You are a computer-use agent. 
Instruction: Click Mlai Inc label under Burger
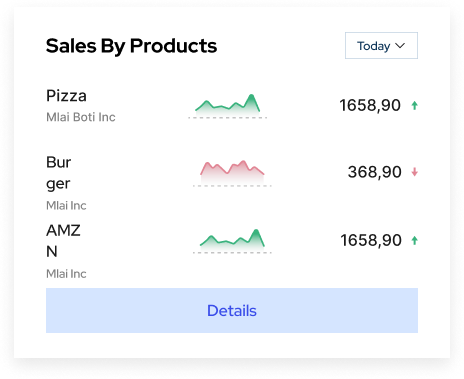tap(66, 205)
